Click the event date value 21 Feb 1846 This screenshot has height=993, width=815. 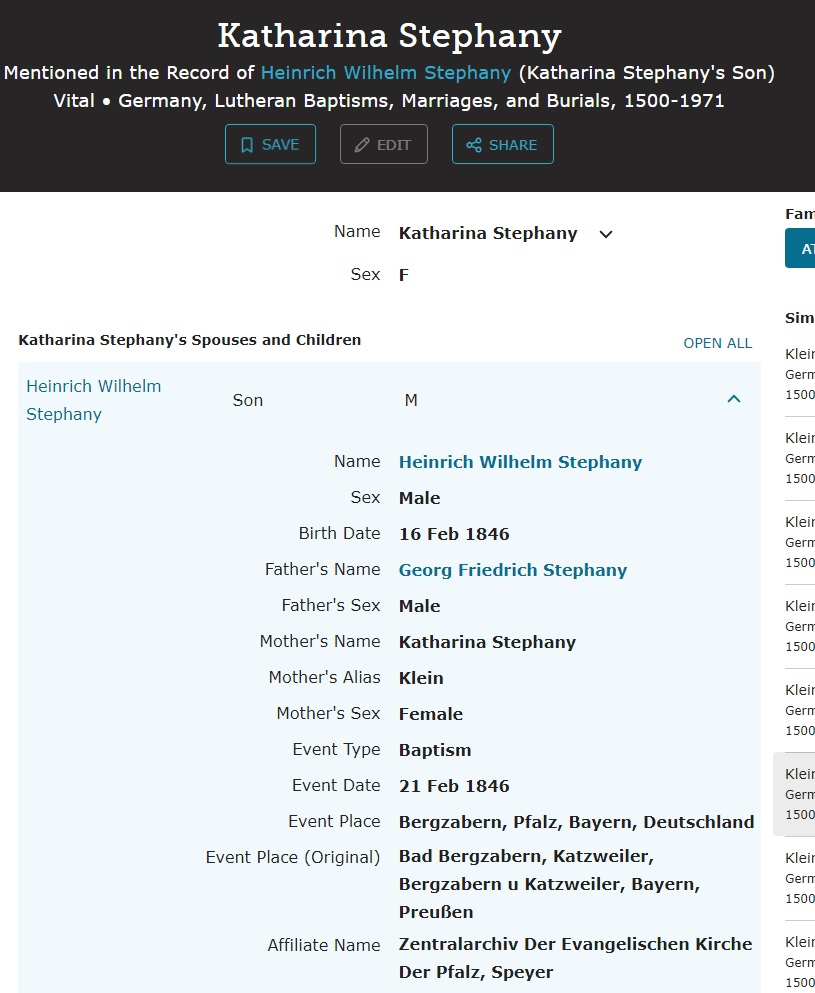[x=454, y=786]
